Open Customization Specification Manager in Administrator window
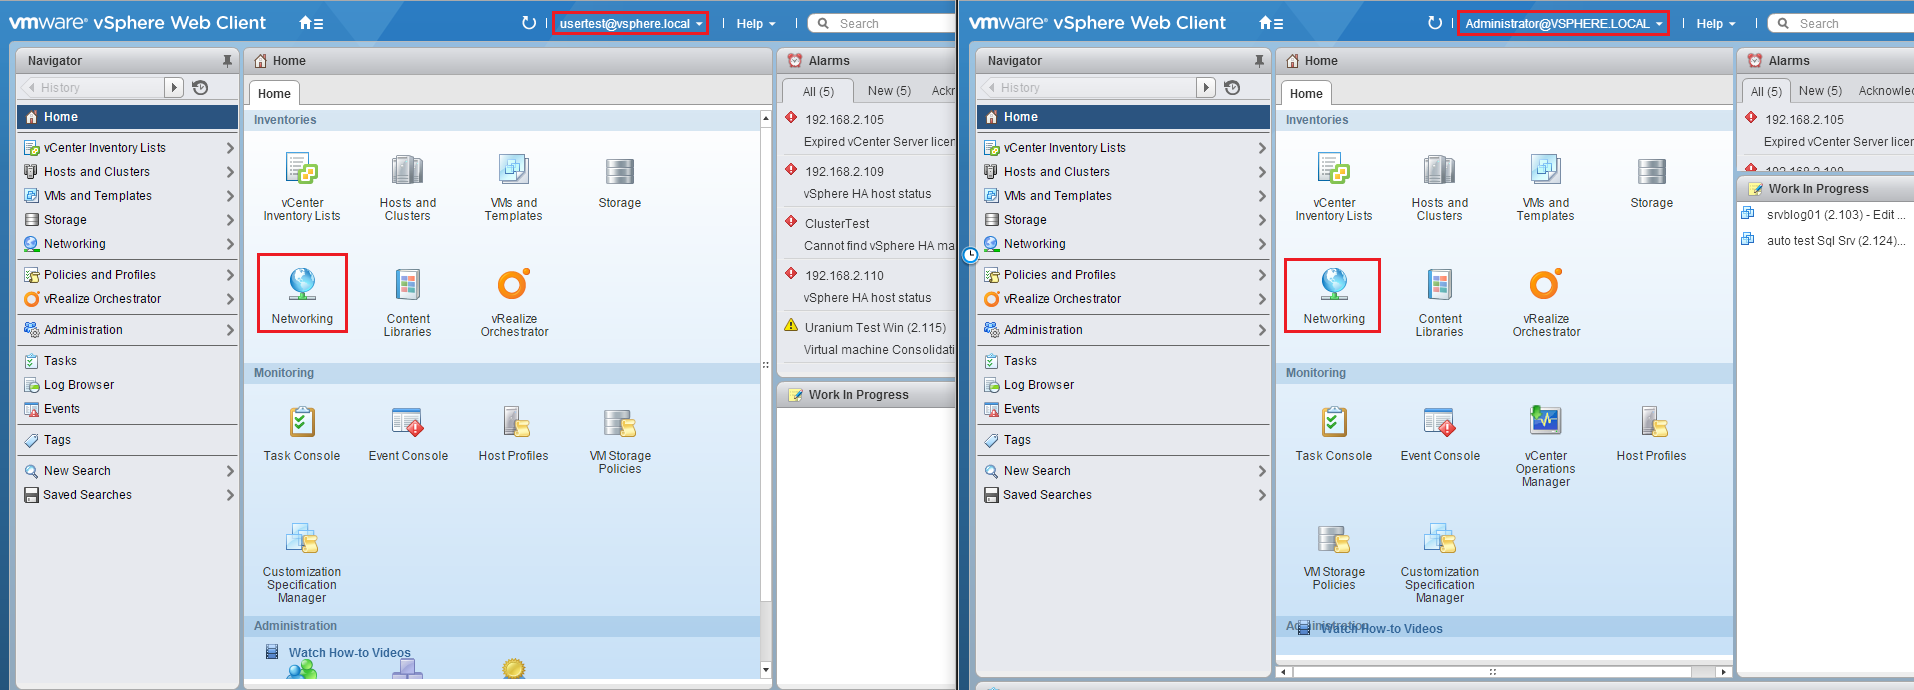Screen dimensions: 1914x690 point(1440,562)
